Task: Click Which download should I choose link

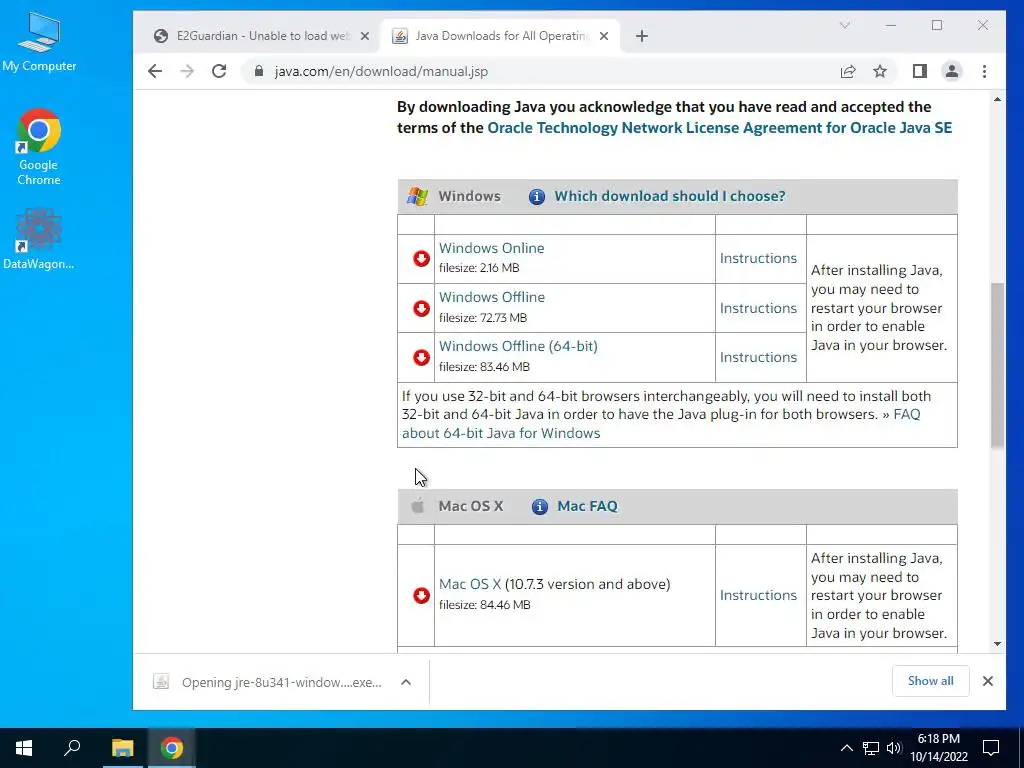Action: (670, 197)
